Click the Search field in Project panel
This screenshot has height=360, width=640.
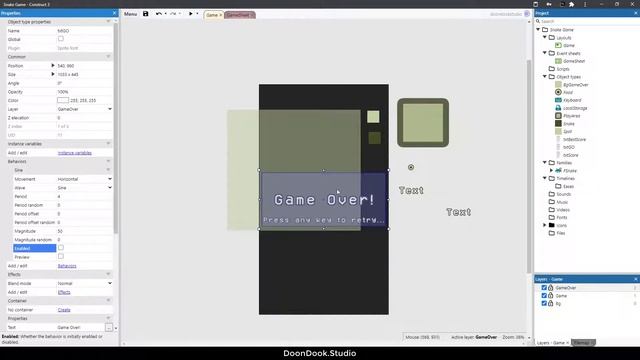[x=587, y=21]
